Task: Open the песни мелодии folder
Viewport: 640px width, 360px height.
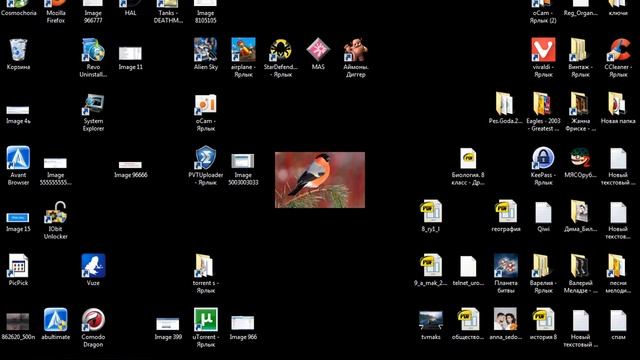Action: coord(618,266)
